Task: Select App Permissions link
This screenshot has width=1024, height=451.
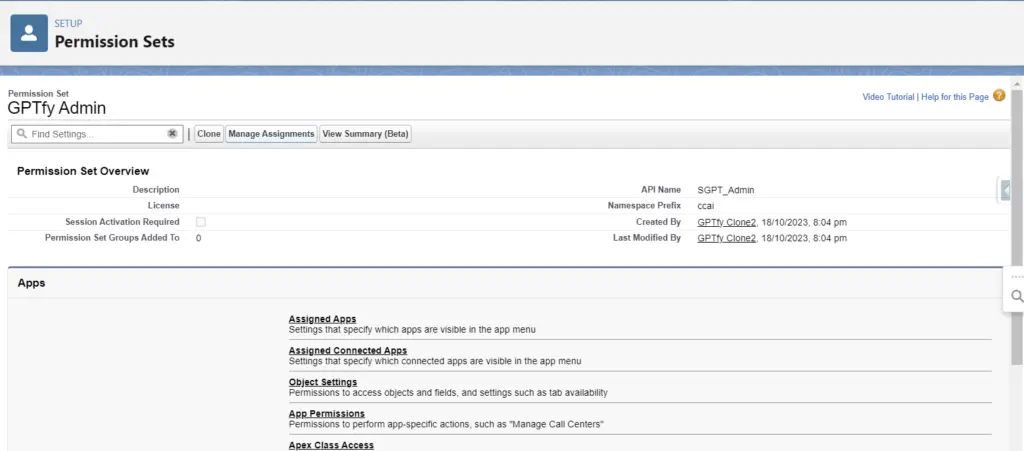Action: pyautogui.click(x=326, y=413)
